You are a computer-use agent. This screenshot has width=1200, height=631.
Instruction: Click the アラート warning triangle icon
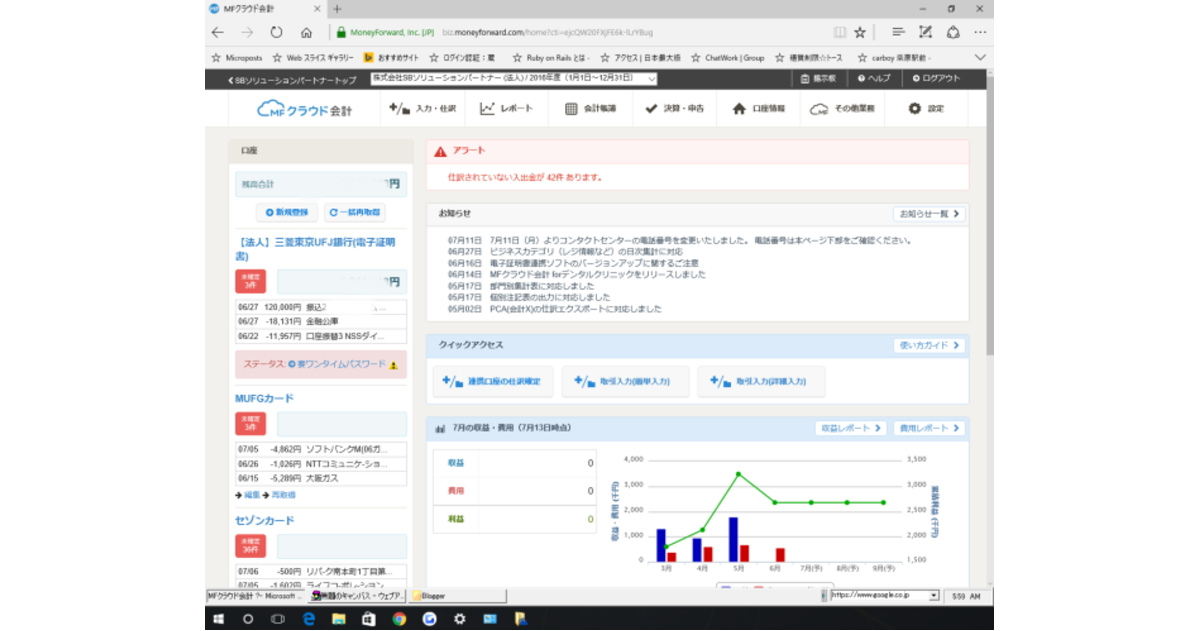tap(440, 150)
